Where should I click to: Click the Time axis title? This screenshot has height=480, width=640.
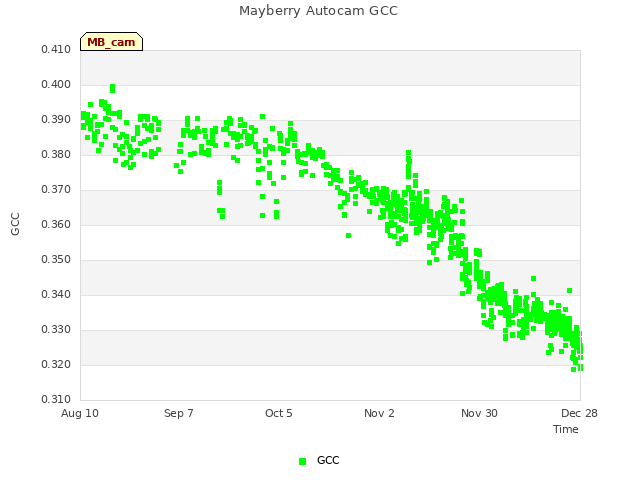click(566, 429)
